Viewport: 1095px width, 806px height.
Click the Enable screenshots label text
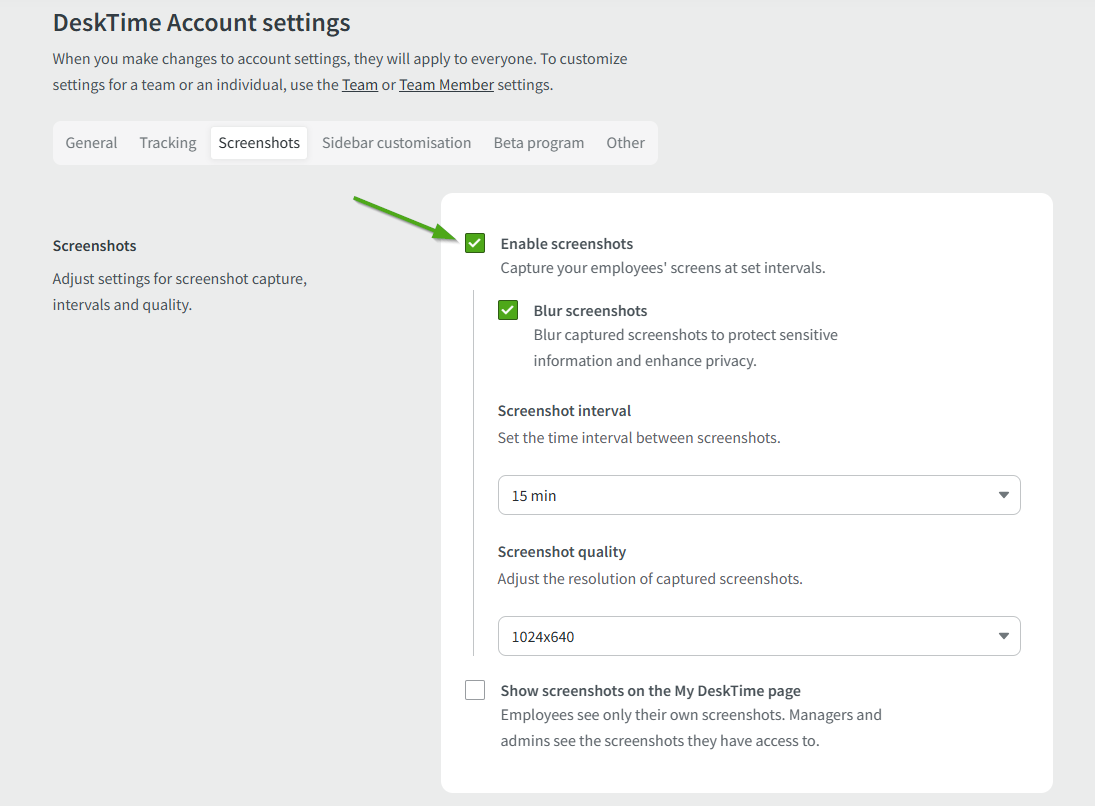566,244
